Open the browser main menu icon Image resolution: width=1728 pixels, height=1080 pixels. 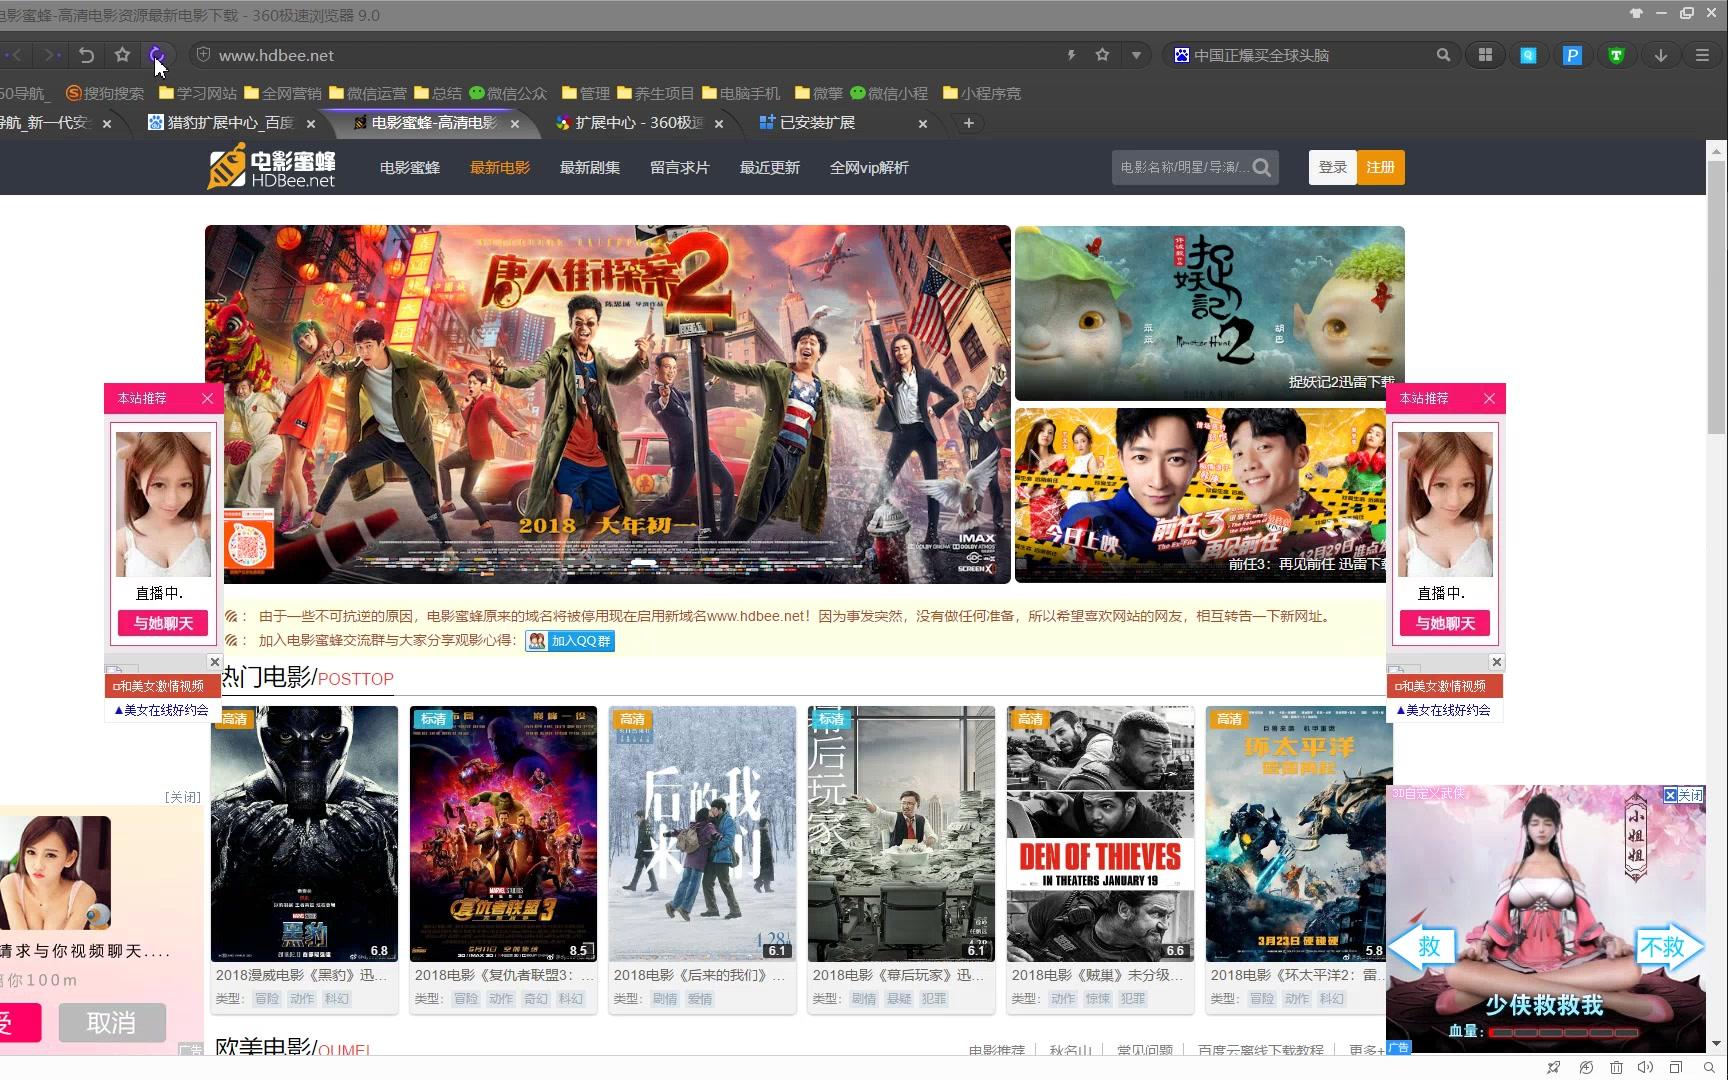1702,55
